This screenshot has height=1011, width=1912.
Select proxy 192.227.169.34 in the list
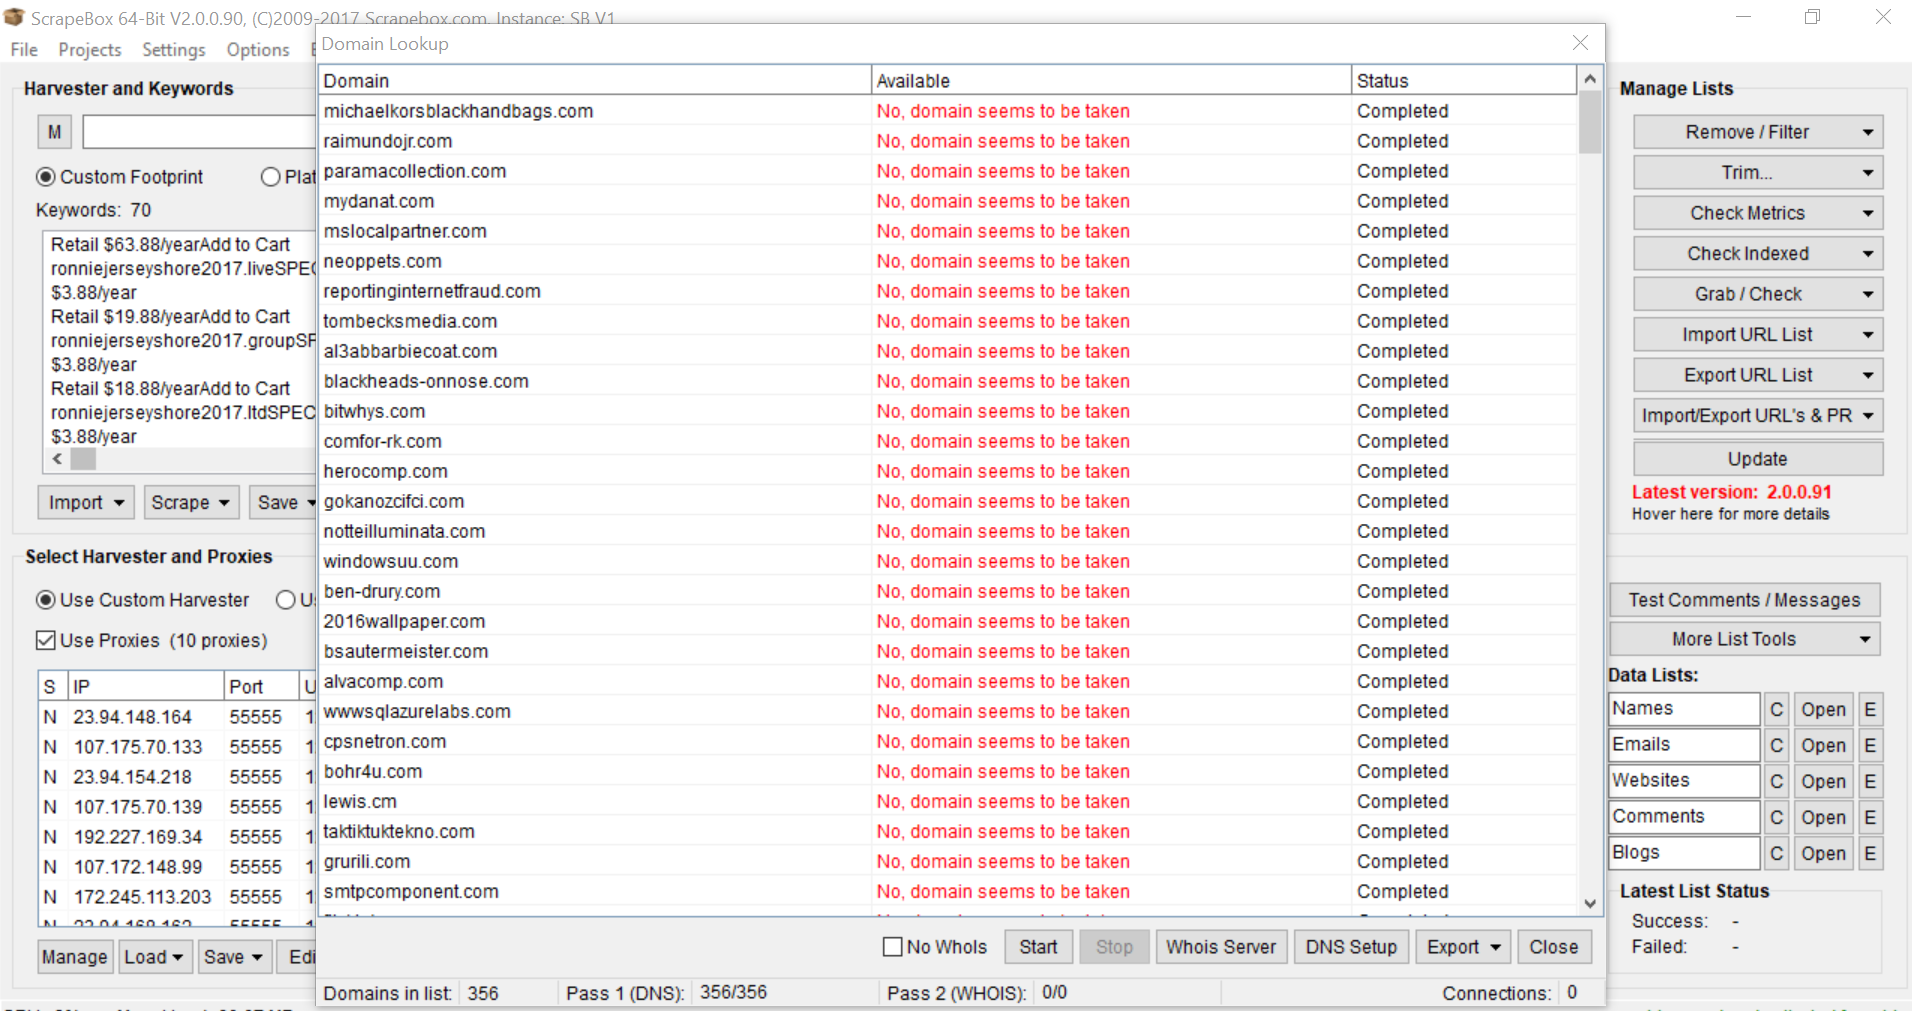click(177, 837)
